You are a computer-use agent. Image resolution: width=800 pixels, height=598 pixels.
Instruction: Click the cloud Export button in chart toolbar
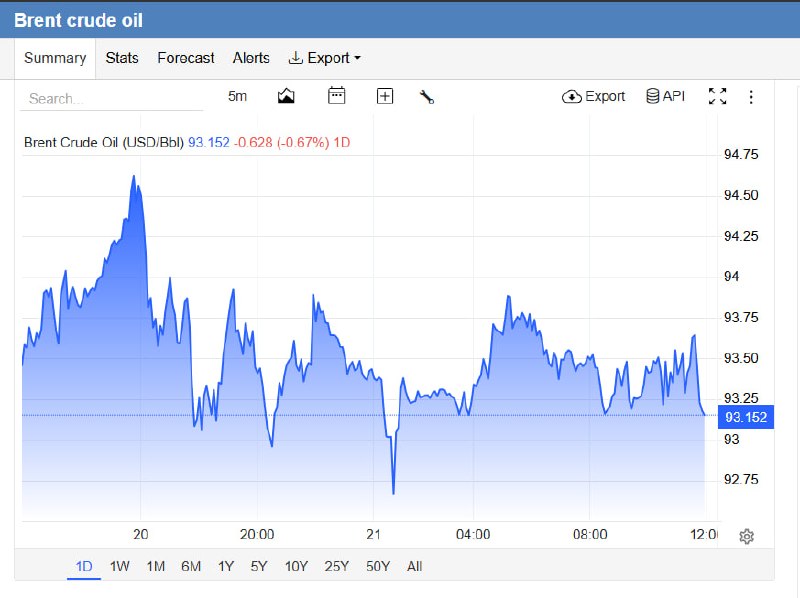click(x=593, y=96)
